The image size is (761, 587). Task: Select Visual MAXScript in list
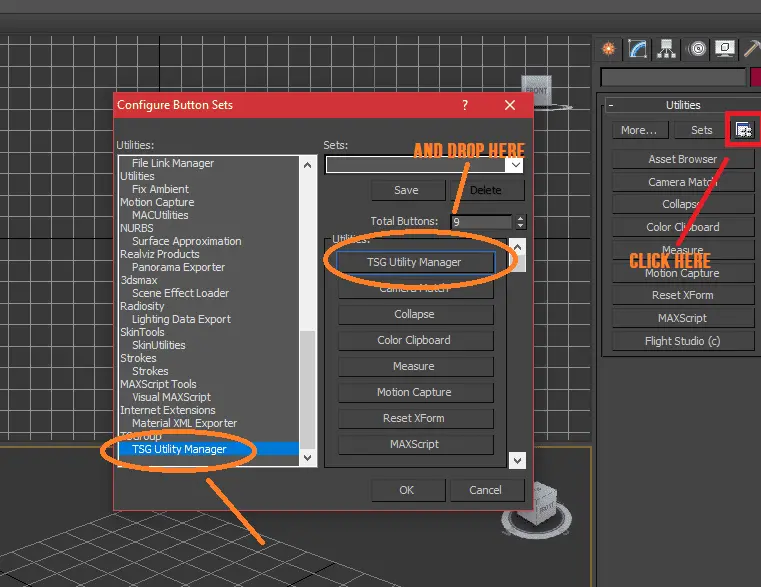point(172,397)
